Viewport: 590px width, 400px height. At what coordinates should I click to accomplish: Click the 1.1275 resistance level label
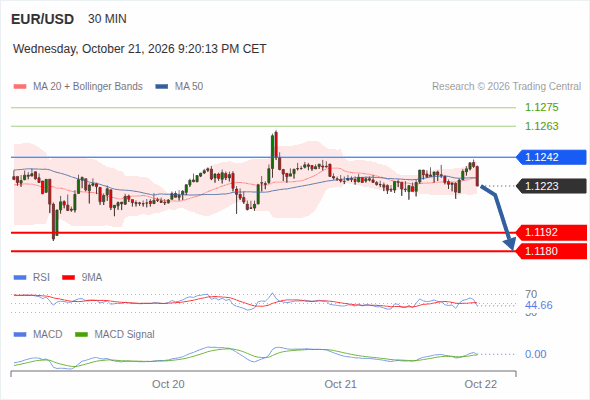click(x=541, y=107)
